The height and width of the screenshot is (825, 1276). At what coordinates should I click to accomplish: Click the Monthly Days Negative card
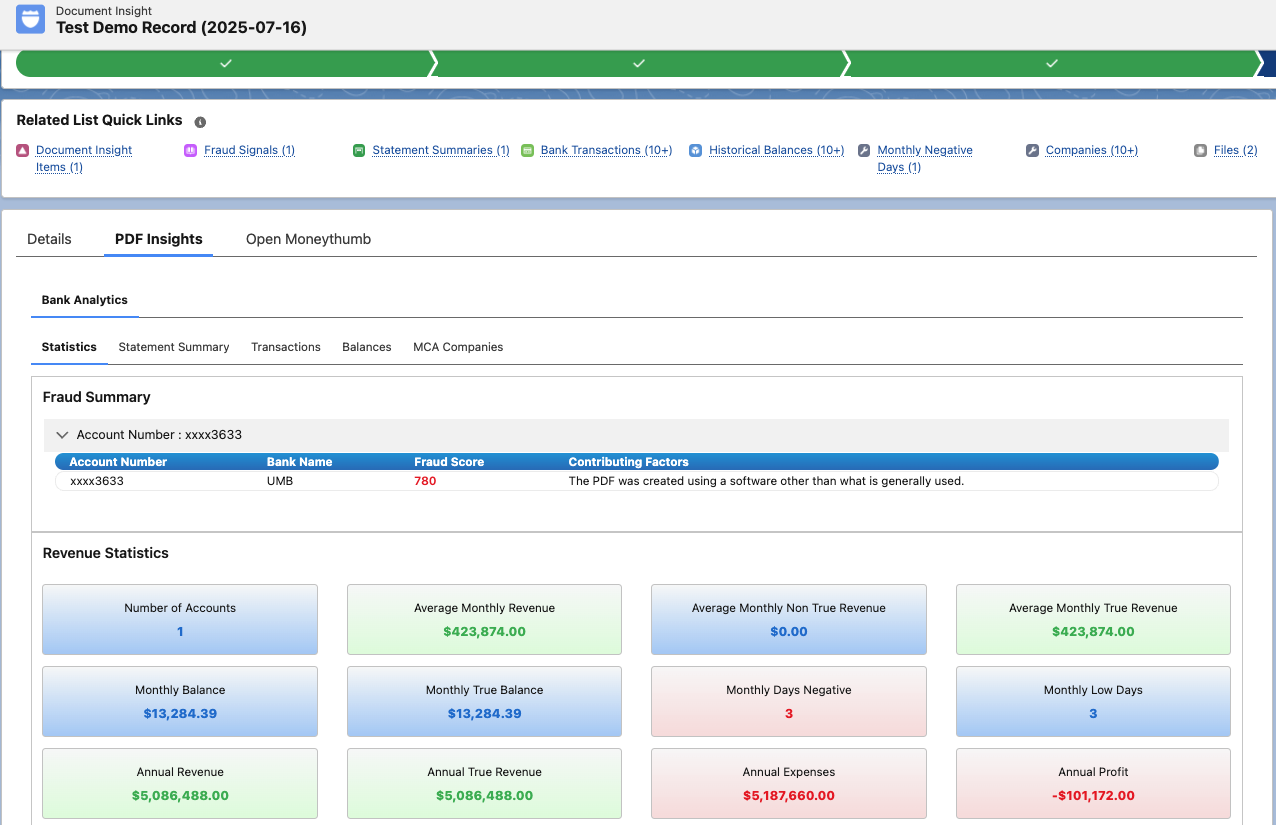(x=789, y=702)
